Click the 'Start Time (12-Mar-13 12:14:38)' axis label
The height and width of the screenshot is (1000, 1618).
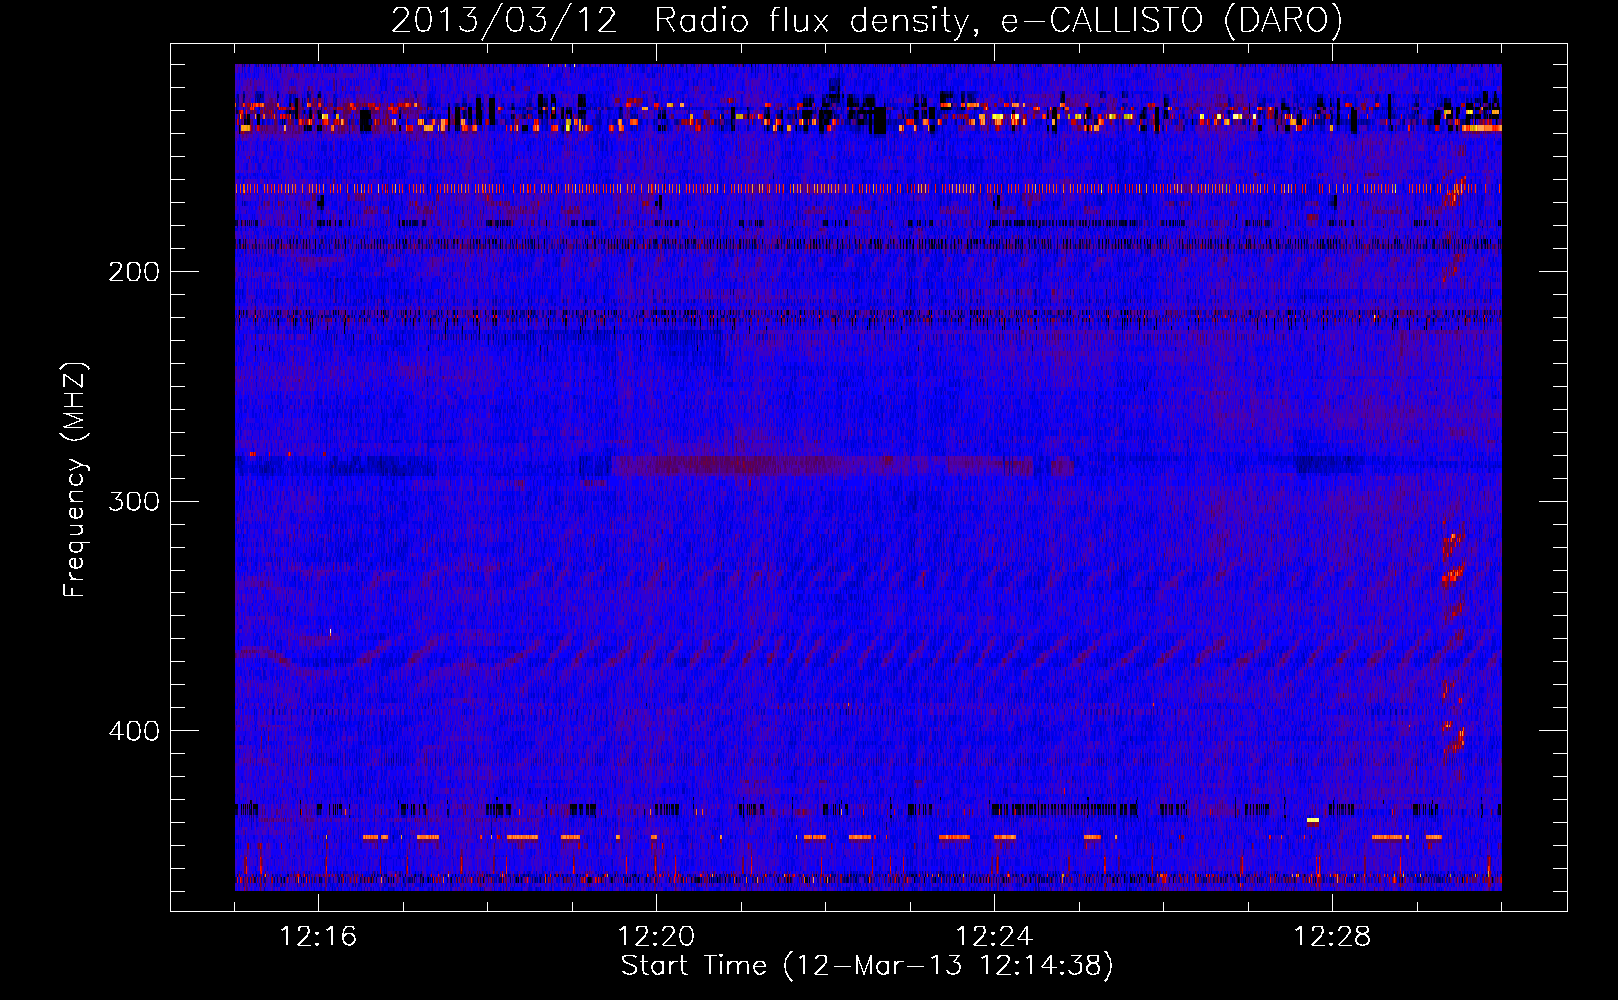pos(867,966)
